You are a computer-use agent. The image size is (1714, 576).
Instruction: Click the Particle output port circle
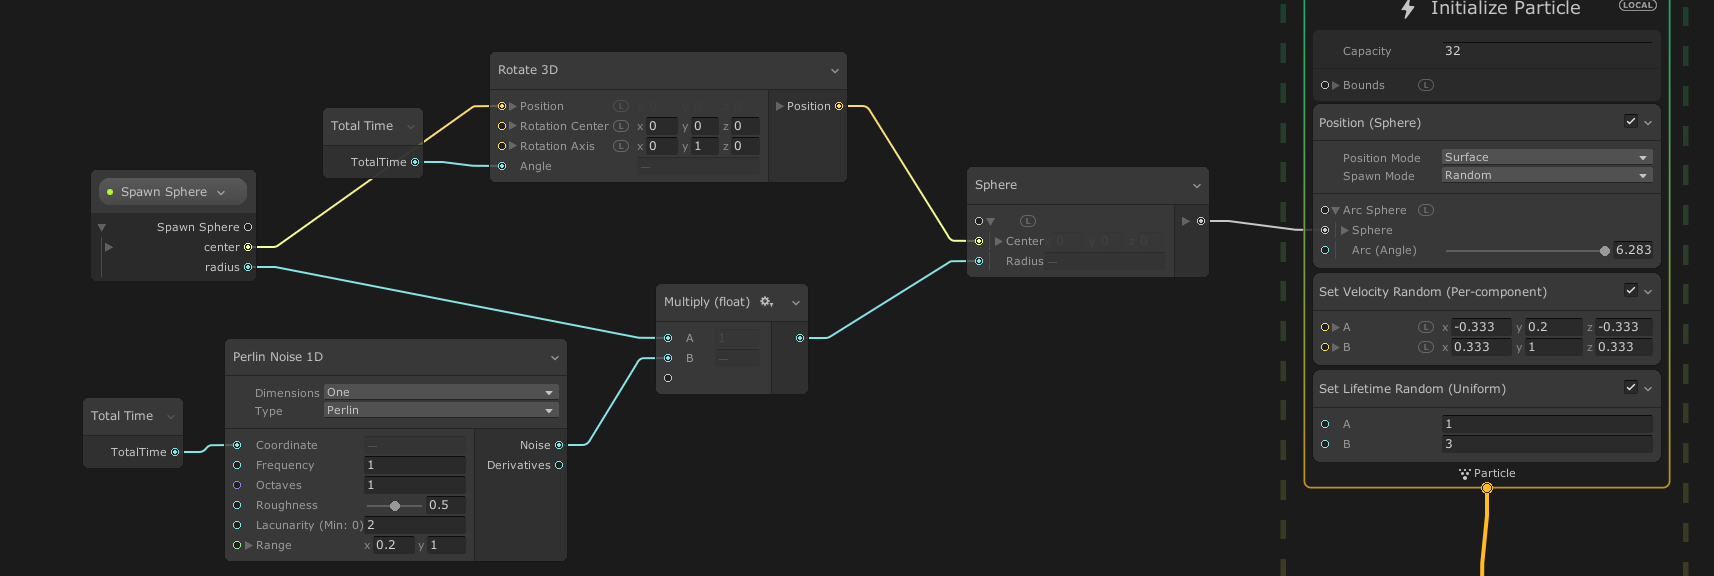click(1487, 488)
